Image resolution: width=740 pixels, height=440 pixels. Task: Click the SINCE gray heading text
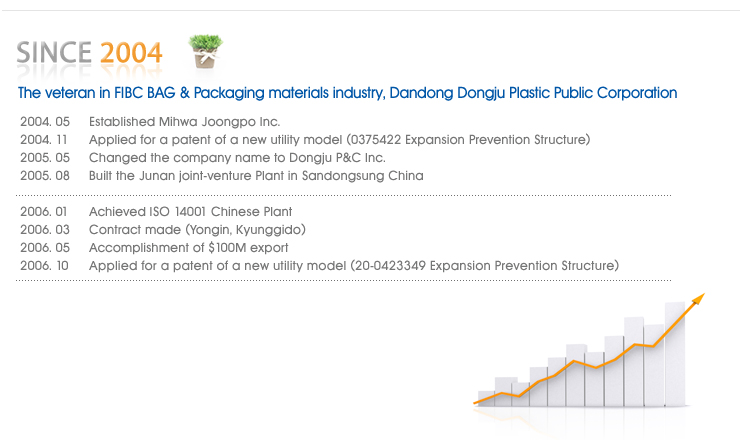(54, 52)
